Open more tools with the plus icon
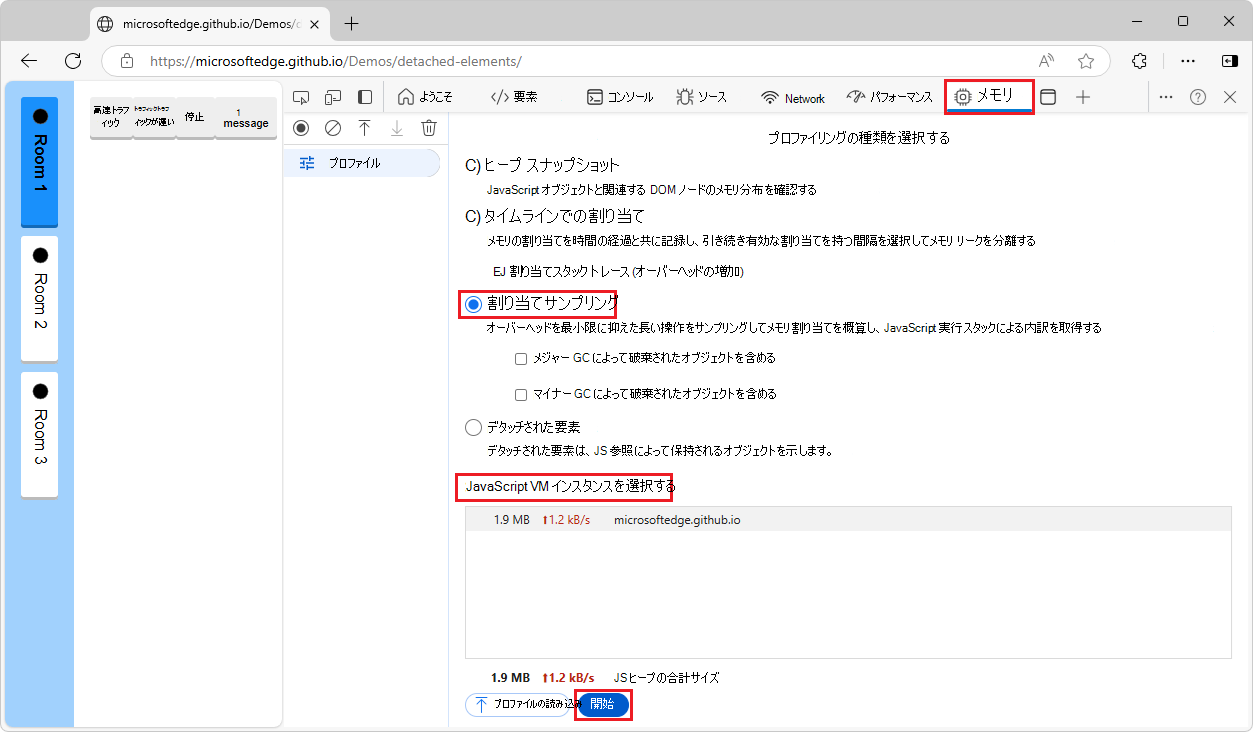 click(1083, 96)
